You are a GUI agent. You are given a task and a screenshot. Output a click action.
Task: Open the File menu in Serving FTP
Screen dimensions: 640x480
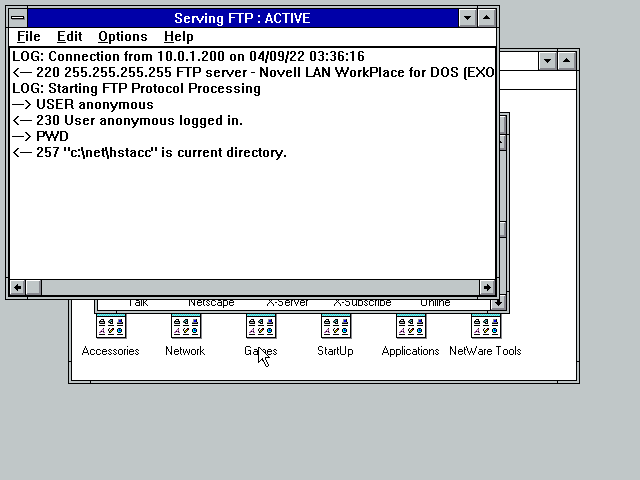click(29, 37)
